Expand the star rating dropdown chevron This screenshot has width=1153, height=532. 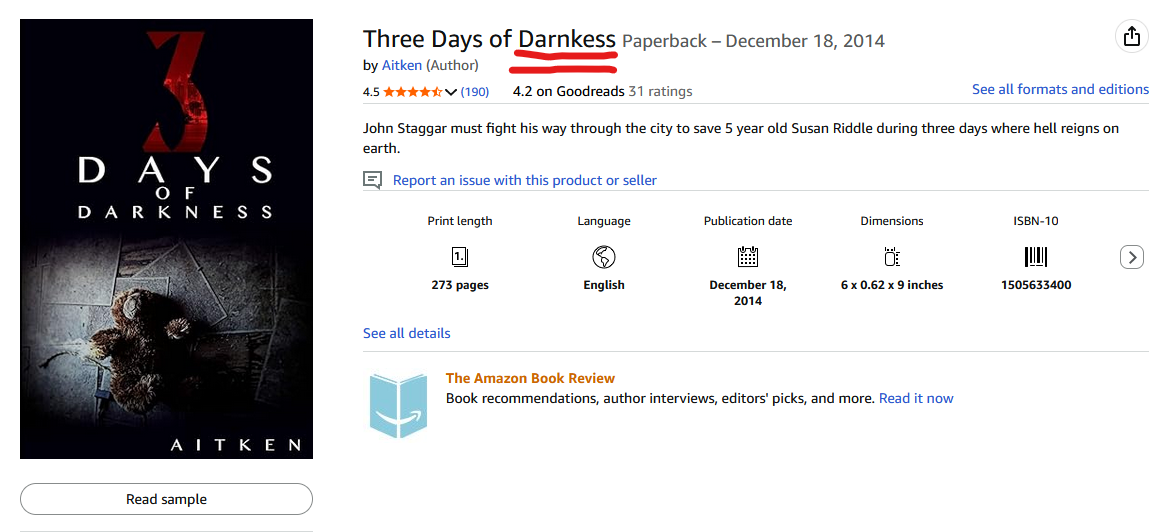[x=451, y=92]
